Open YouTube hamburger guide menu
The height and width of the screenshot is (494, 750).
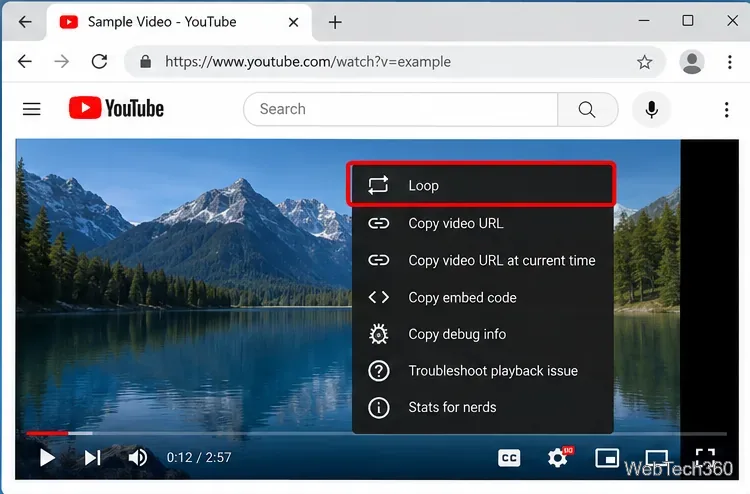32,109
